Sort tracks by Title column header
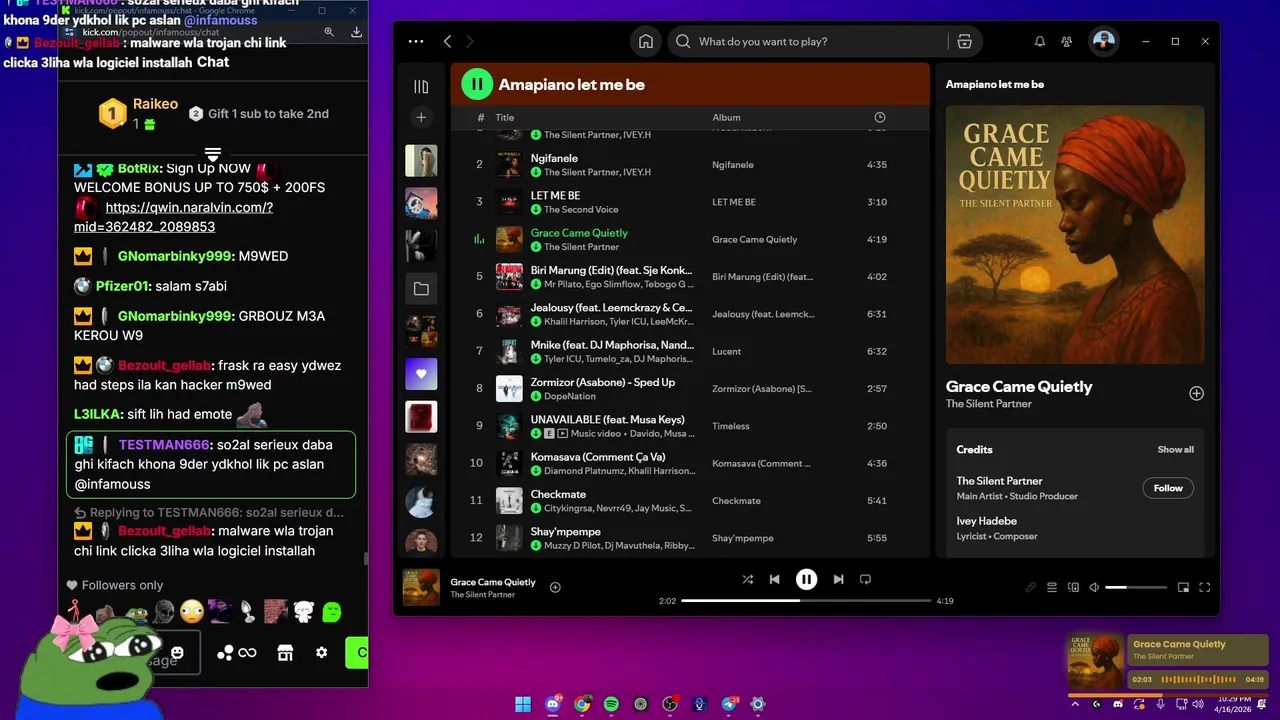This screenshot has width=1280, height=720. point(505,117)
